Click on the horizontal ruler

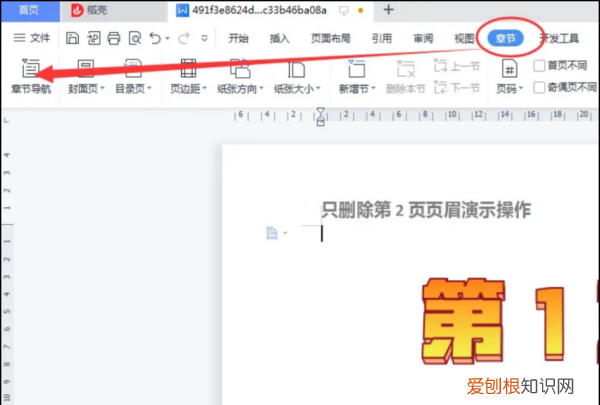pyautogui.click(x=416, y=114)
